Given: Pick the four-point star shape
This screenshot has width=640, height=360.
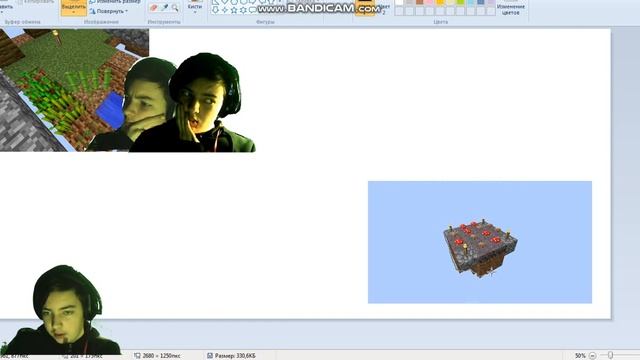Looking at the screenshot, I should [224, 10].
